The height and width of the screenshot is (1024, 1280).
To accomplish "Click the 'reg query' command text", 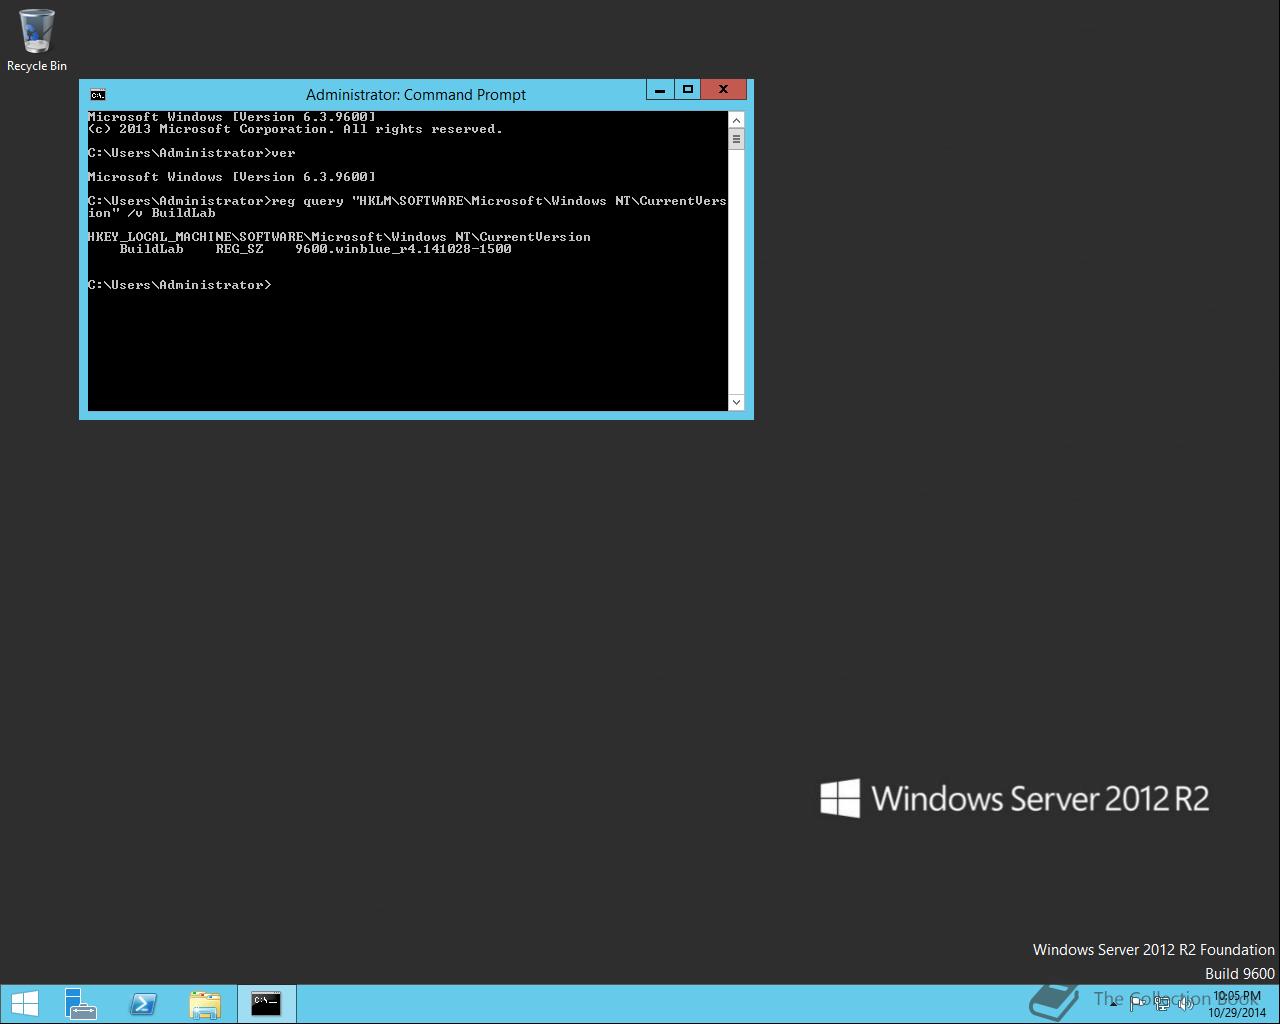I will click(307, 201).
